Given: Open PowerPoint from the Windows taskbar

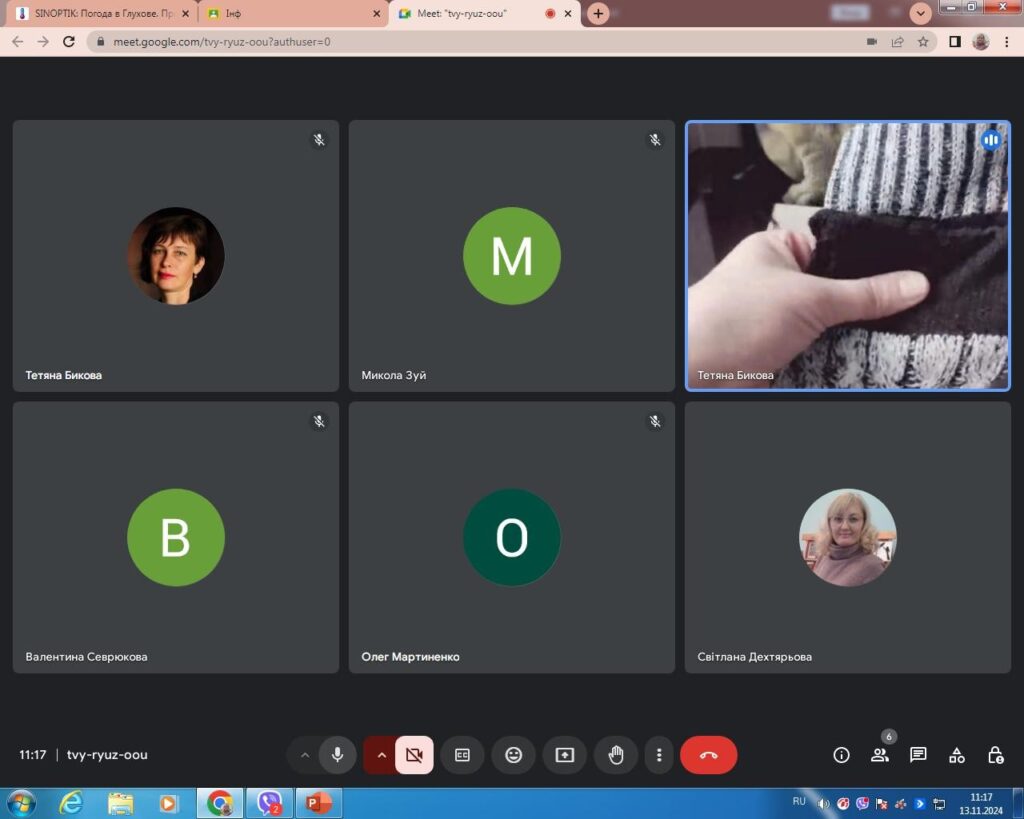Looking at the screenshot, I should point(318,803).
